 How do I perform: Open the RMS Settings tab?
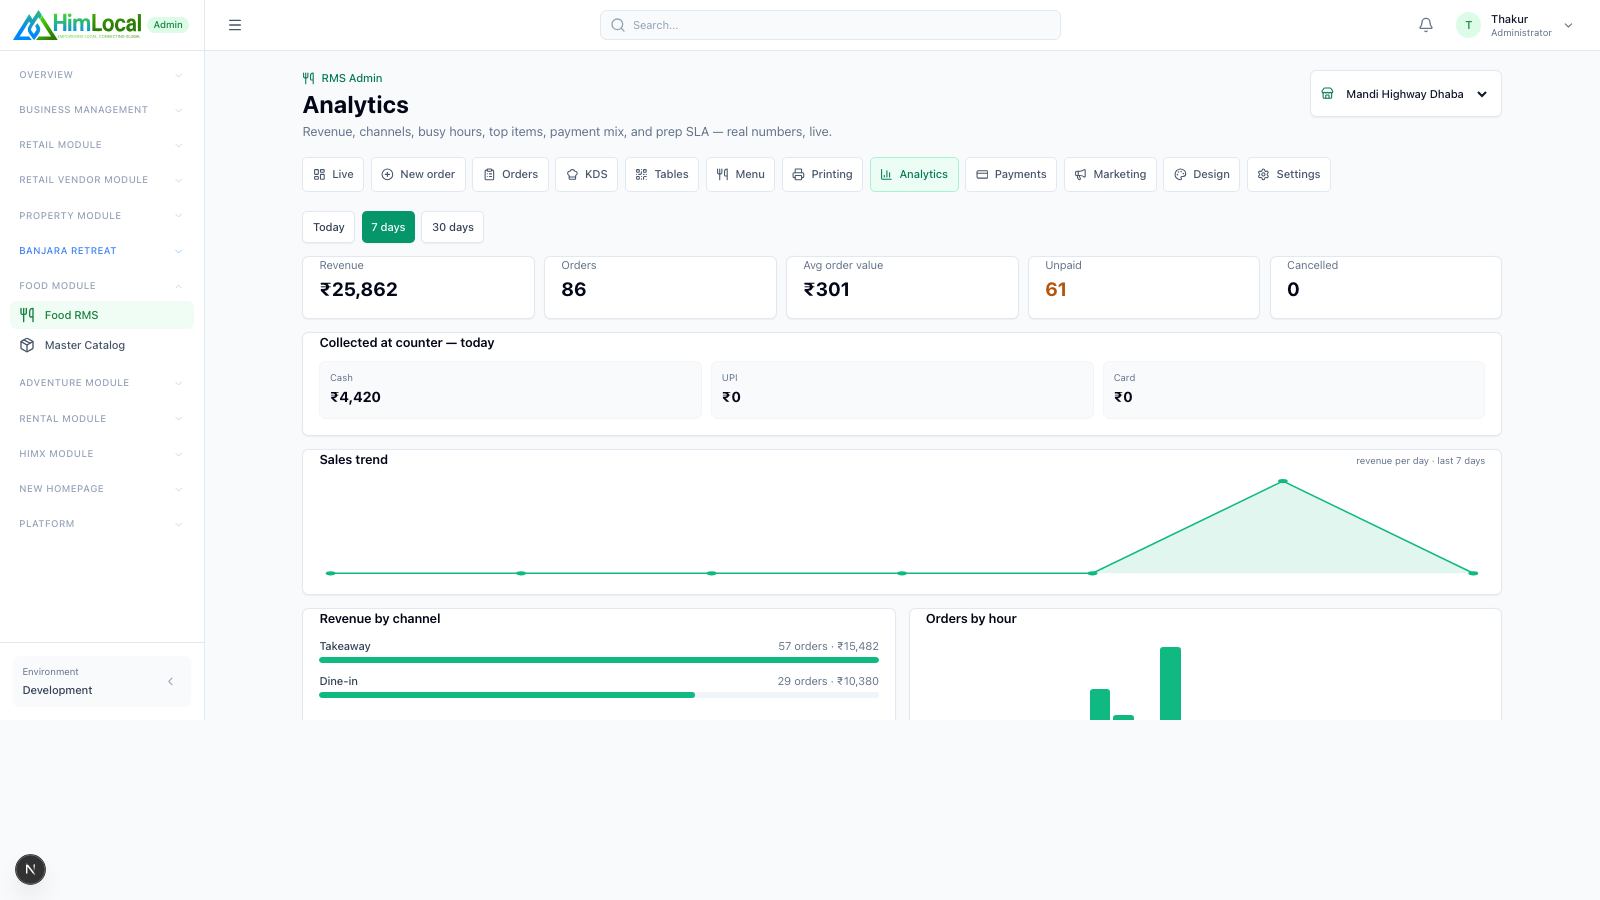coord(1289,174)
